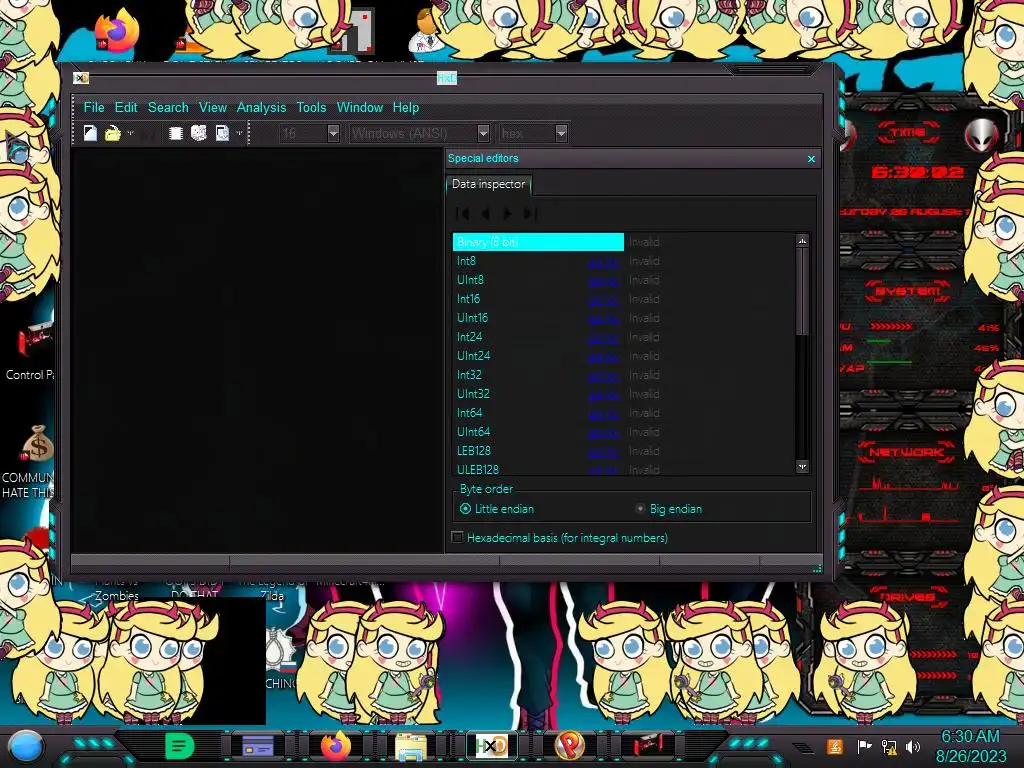Select Big endian byte order

pyautogui.click(x=669, y=509)
